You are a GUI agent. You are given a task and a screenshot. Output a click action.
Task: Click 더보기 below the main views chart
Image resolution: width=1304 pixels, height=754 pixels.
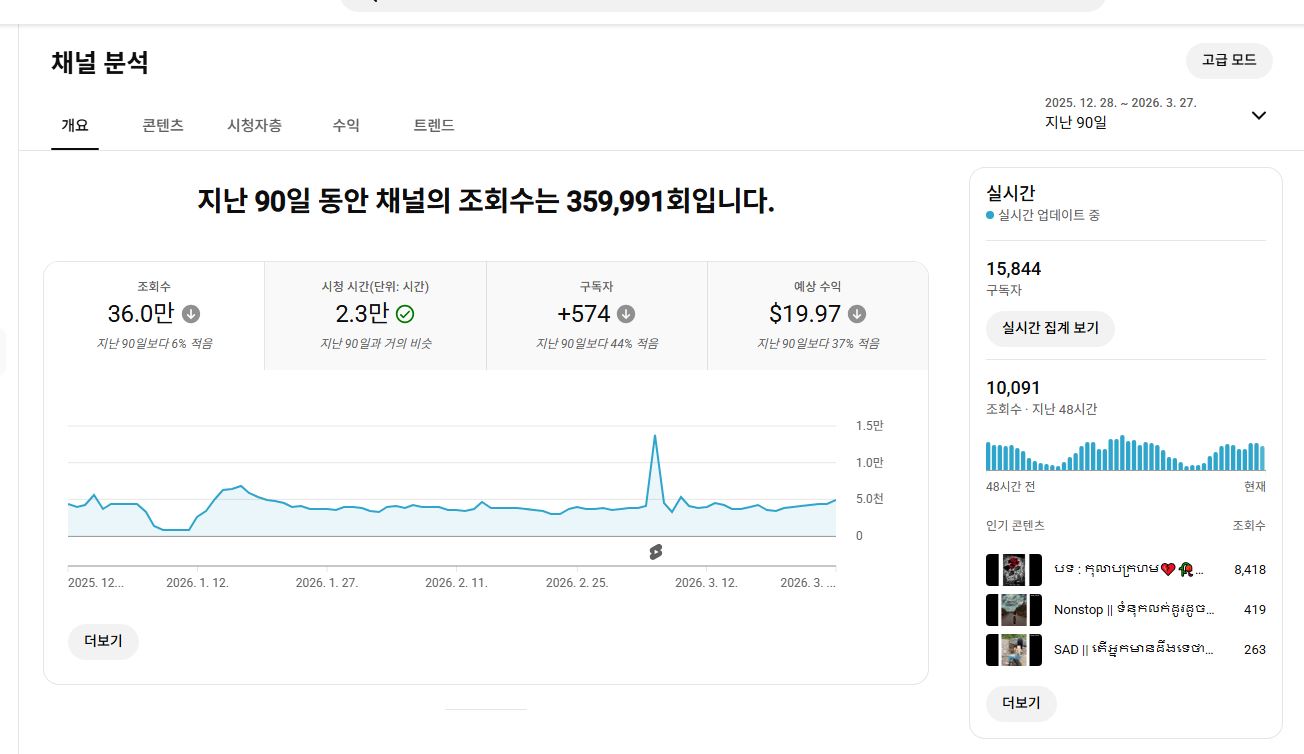click(103, 642)
